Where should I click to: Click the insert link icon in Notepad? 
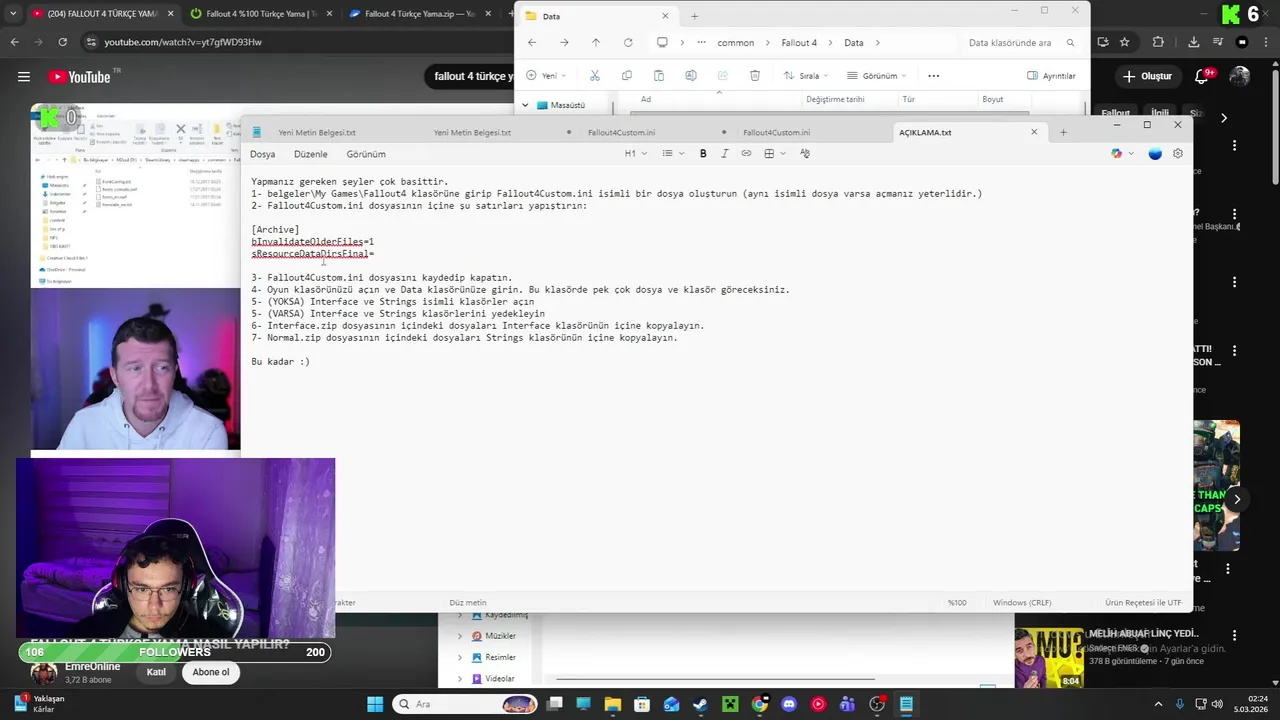pyautogui.click(x=746, y=154)
